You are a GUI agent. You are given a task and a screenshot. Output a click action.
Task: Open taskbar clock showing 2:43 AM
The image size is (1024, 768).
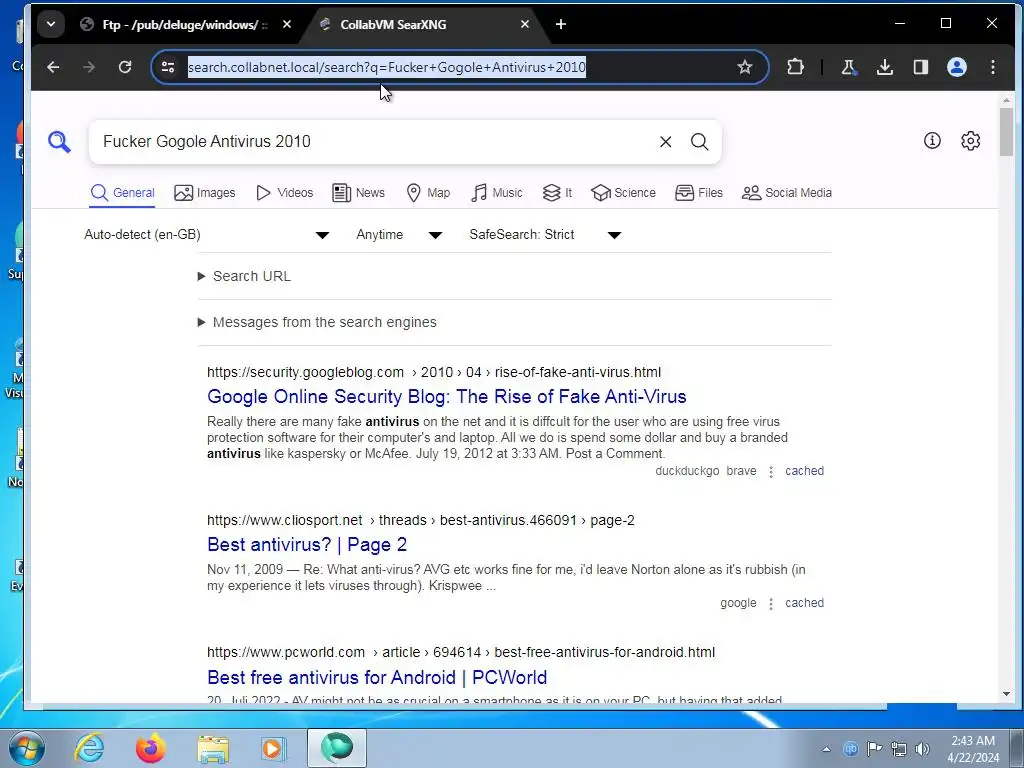[x=973, y=749]
